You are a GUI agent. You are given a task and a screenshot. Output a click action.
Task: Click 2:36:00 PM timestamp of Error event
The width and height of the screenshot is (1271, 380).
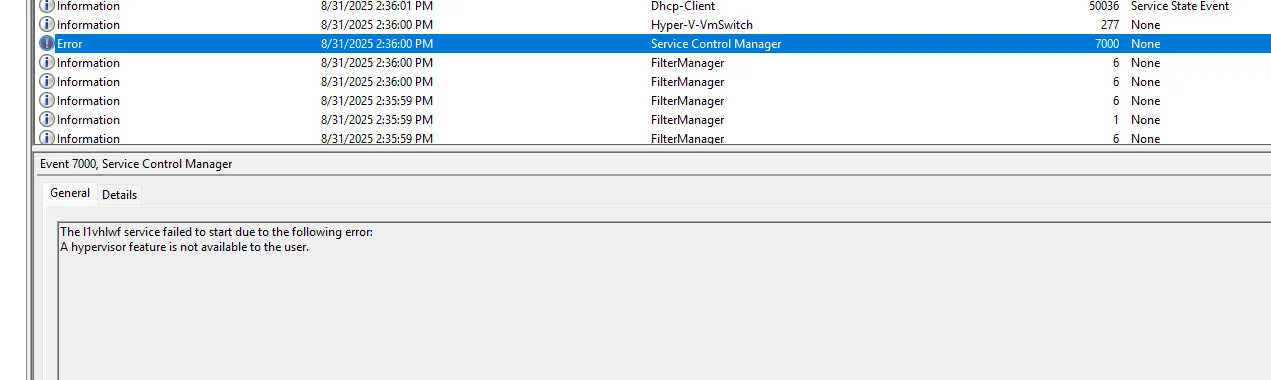377,44
